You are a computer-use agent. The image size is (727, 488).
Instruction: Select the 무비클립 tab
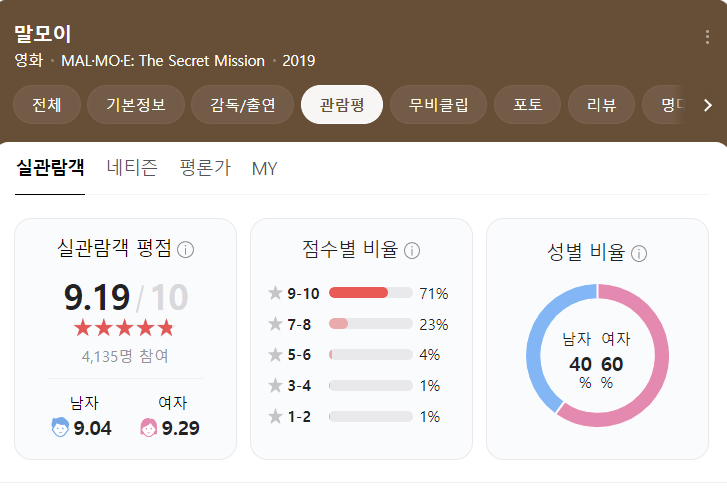click(438, 105)
